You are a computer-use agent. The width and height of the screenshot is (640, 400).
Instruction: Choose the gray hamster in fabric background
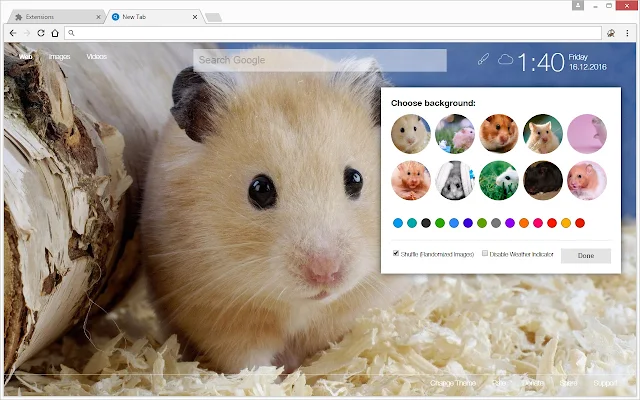click(x=455, y=180)
